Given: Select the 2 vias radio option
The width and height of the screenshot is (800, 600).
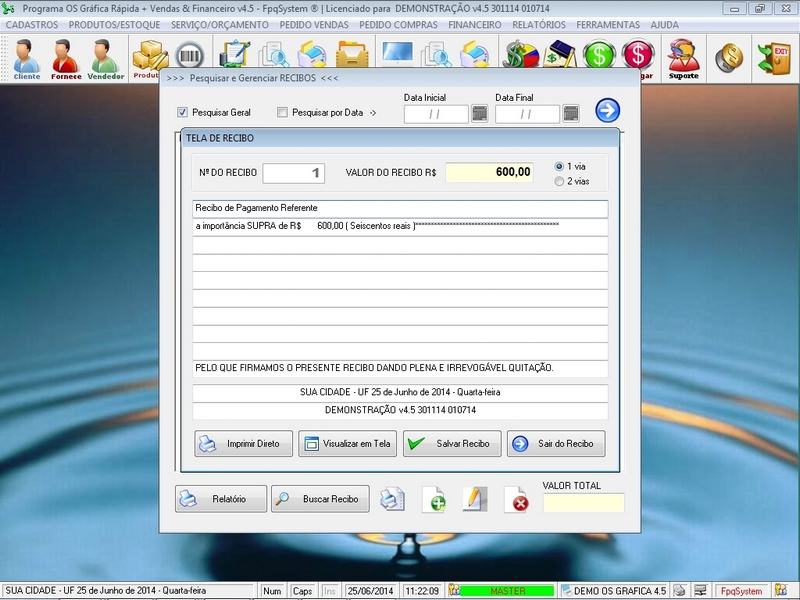Looking at the screenshot, I should 559,181.
